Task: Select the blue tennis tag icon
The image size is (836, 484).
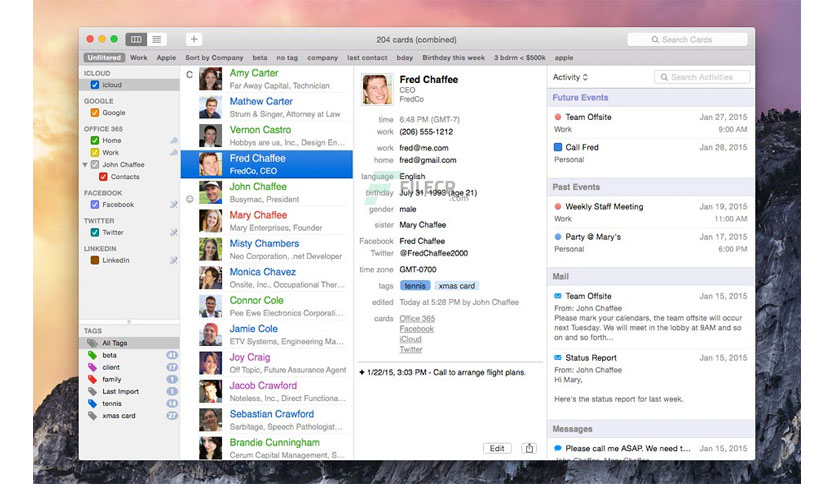Action: (93, 404)
